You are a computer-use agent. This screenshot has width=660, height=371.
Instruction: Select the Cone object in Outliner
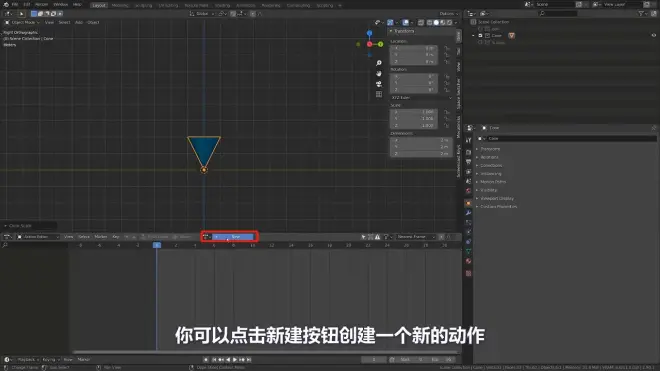497,36
